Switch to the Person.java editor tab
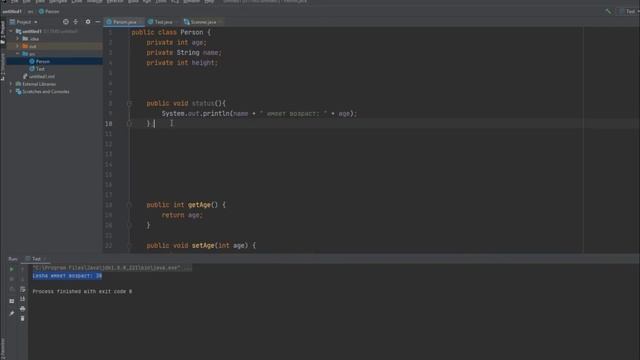The image size is (640, 360). [x=124, y=22]
